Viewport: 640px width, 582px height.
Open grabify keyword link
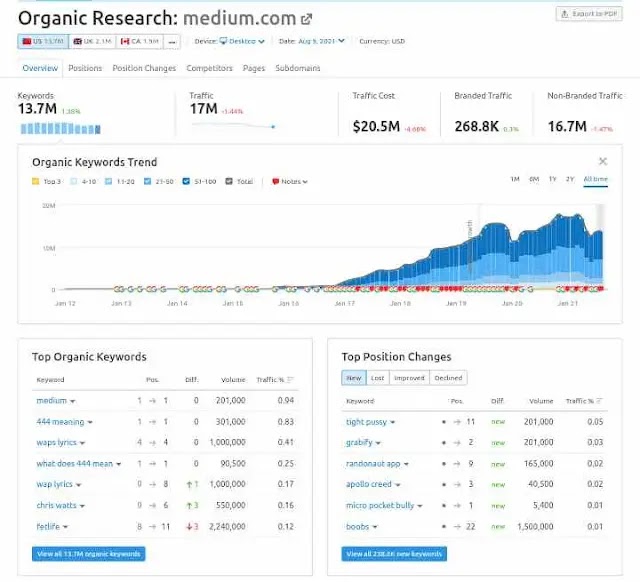tap(359, 442)
